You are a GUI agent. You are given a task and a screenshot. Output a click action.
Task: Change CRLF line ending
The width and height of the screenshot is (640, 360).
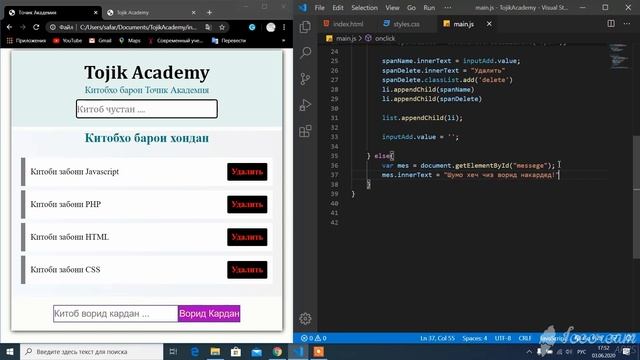[x=524, y=338]
